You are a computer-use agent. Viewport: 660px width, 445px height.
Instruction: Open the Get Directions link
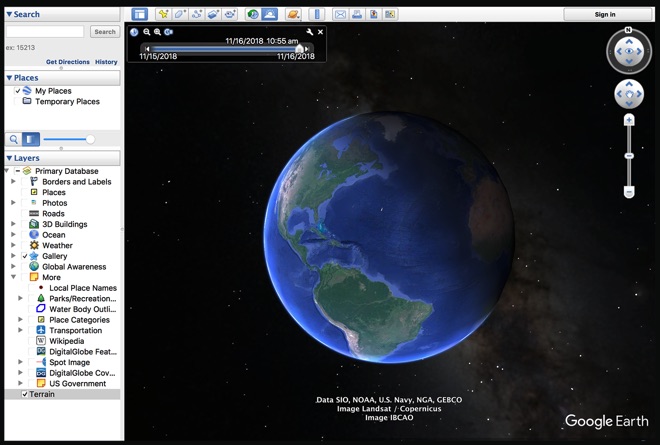tap(67, 62)
